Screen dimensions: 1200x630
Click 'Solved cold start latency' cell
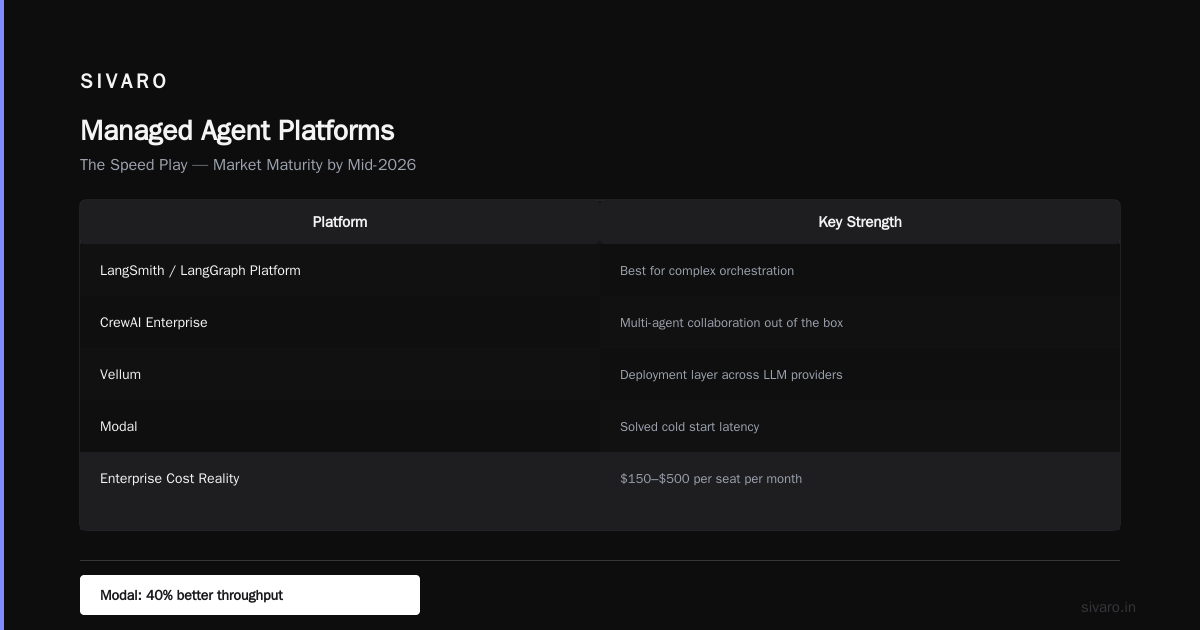860,426
